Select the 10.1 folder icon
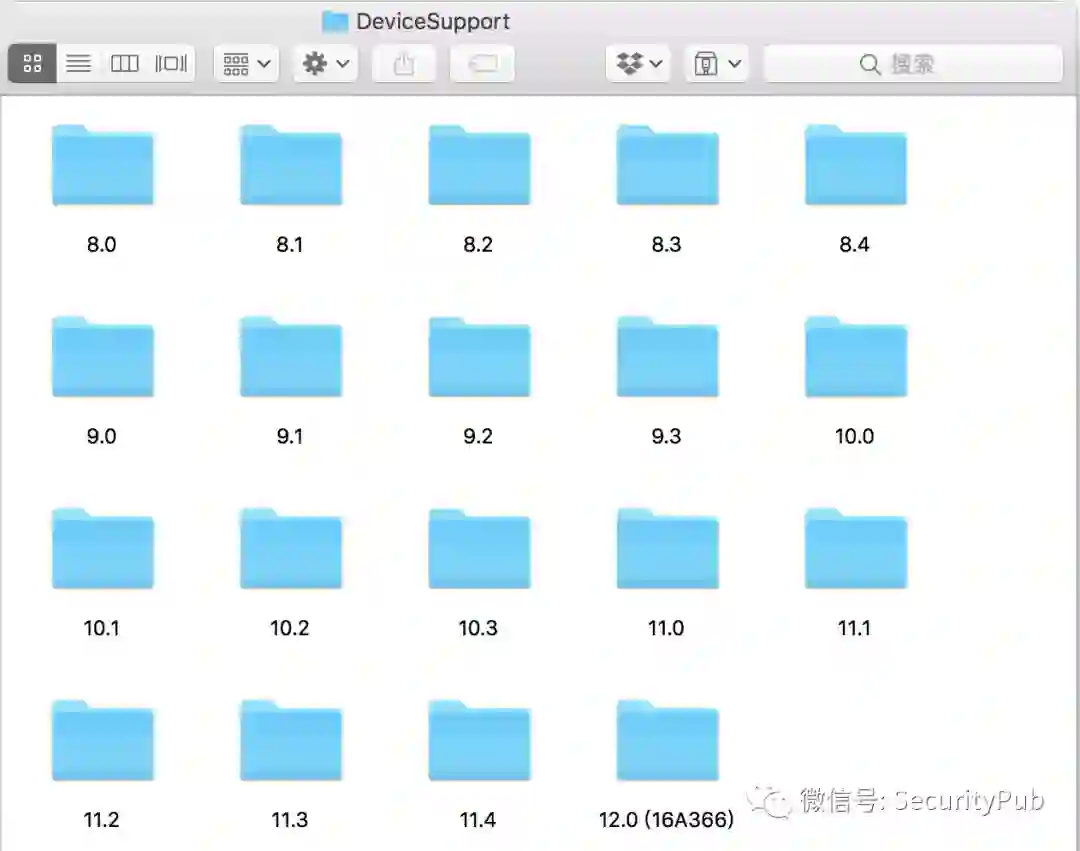 103,549
